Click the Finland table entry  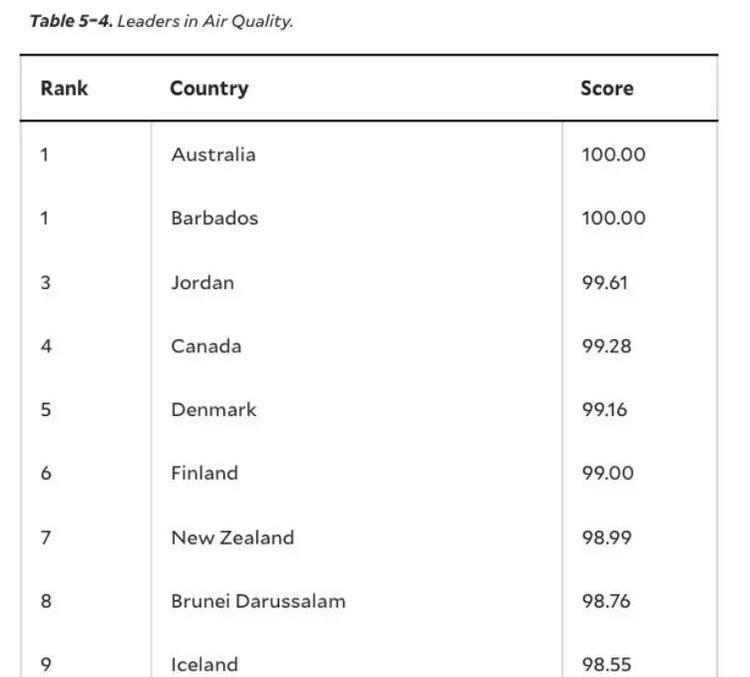coord(204,473)
